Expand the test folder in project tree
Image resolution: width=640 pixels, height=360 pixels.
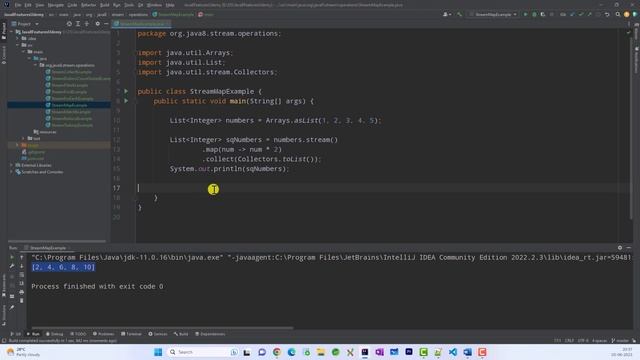tap(23, 138)
